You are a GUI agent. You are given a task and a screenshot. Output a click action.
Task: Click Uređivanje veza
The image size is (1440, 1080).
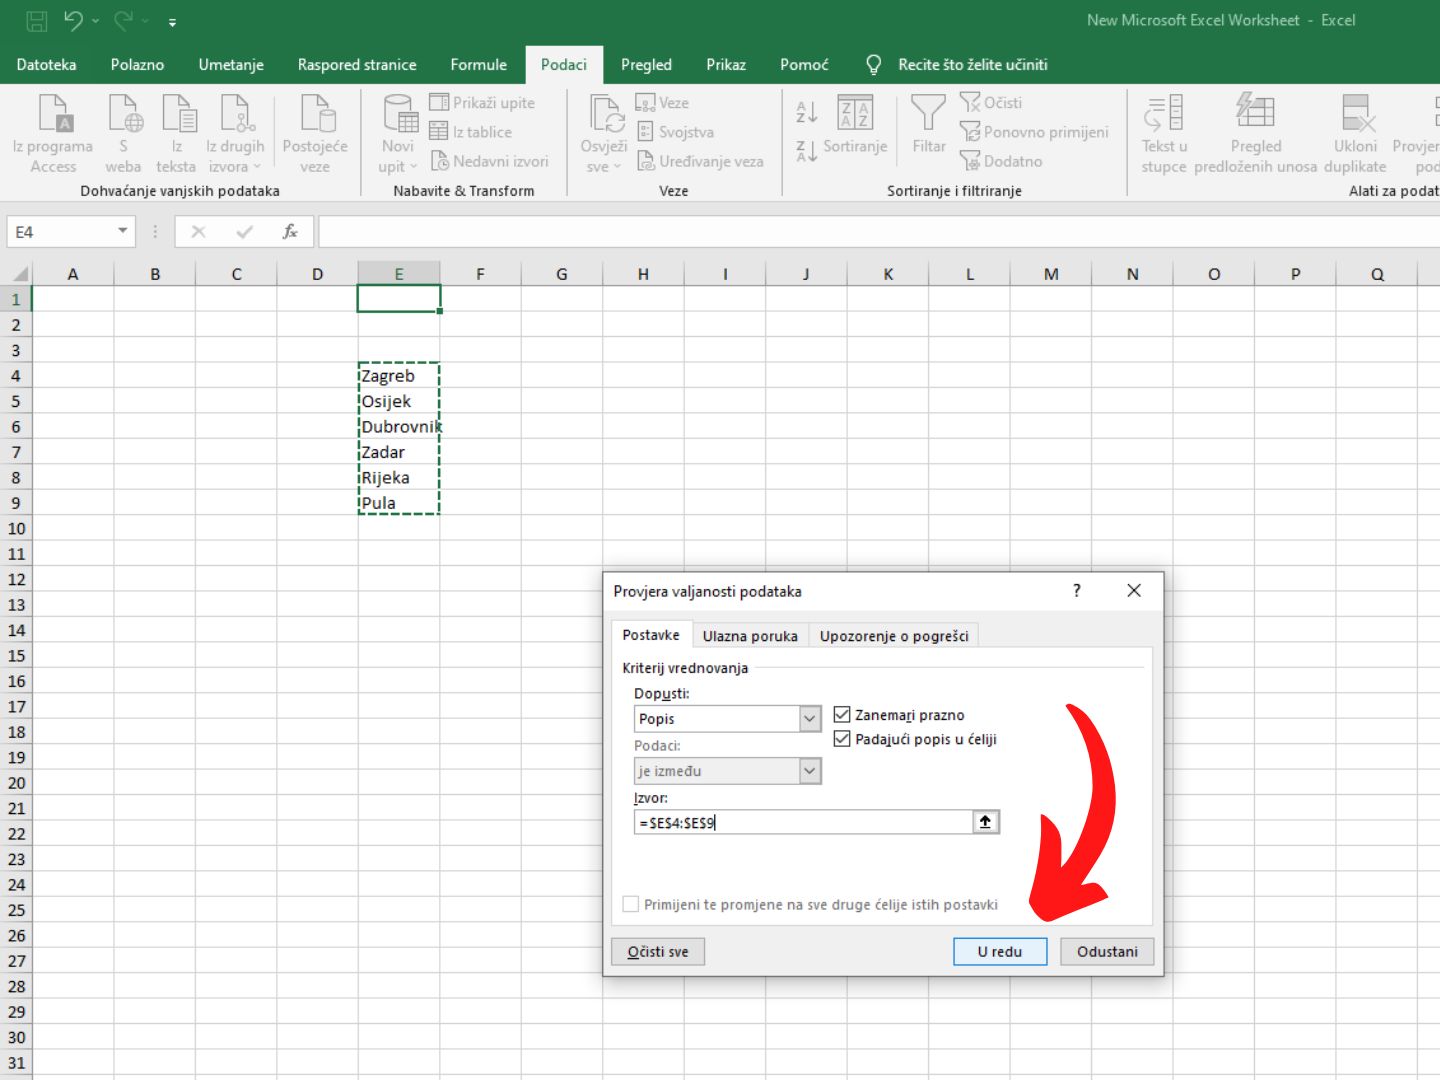pos(700,161)
